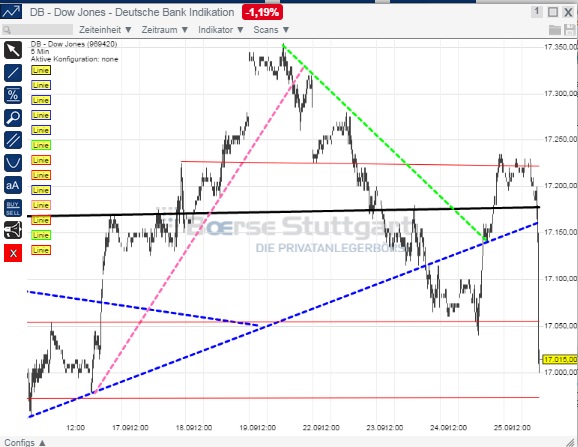The image size is (578, 447).
Task: Open the Zeitraum dropdown
Action: point(165,30)
